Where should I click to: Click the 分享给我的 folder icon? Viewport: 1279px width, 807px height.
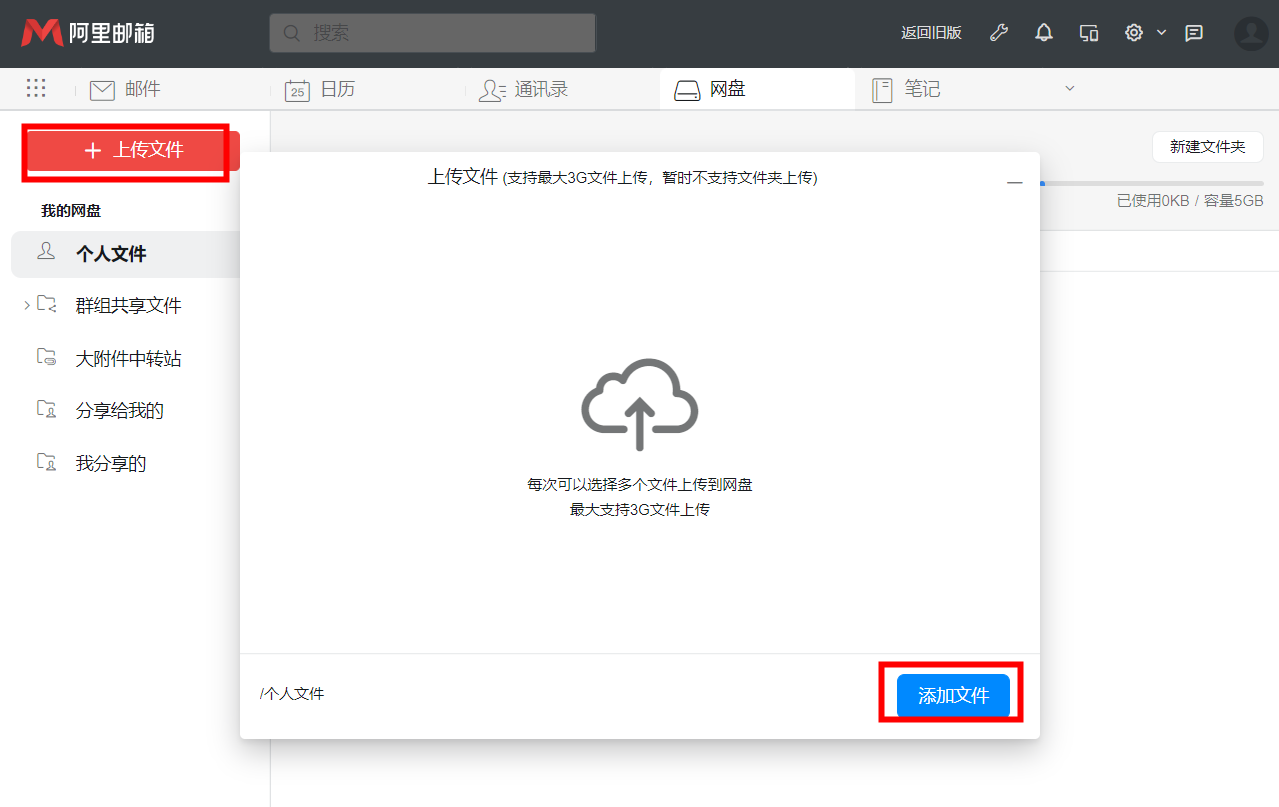click(46, 408)
